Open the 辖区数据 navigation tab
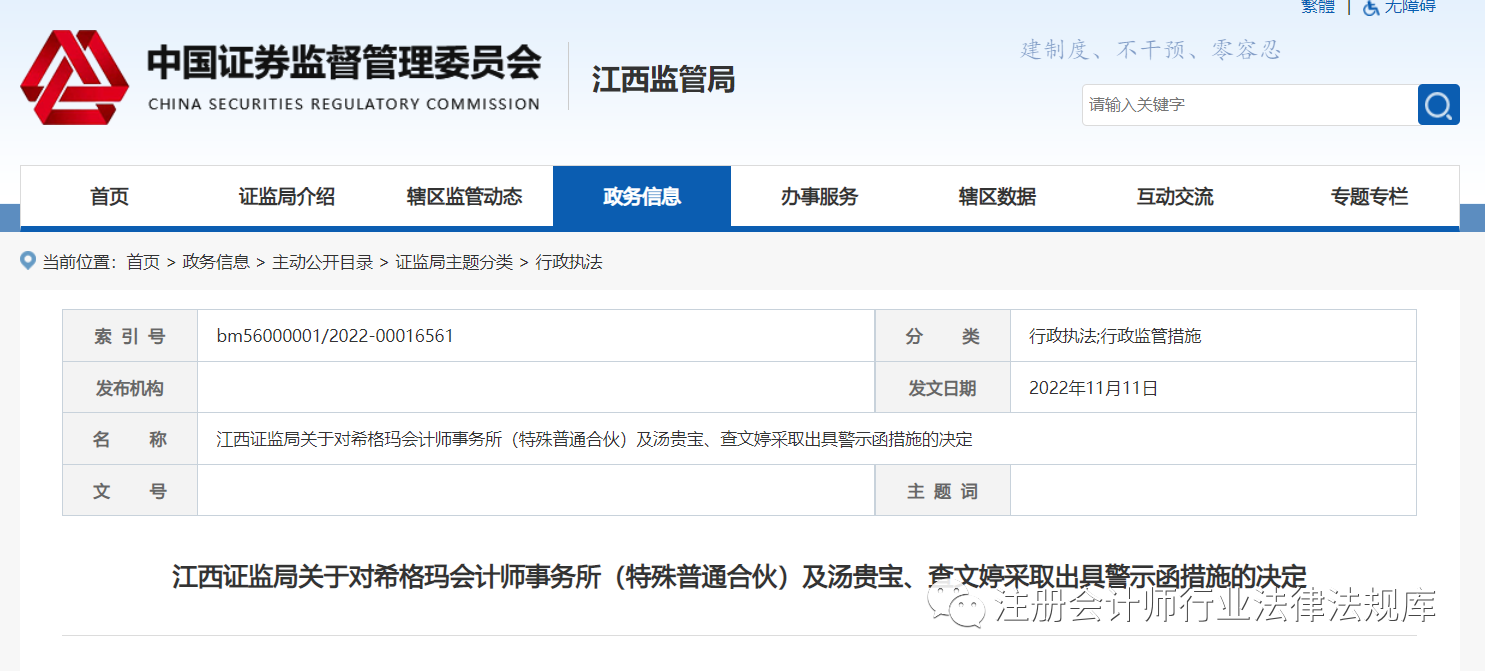This screenshot has width=1485, height=671. (x=997, y=197)
